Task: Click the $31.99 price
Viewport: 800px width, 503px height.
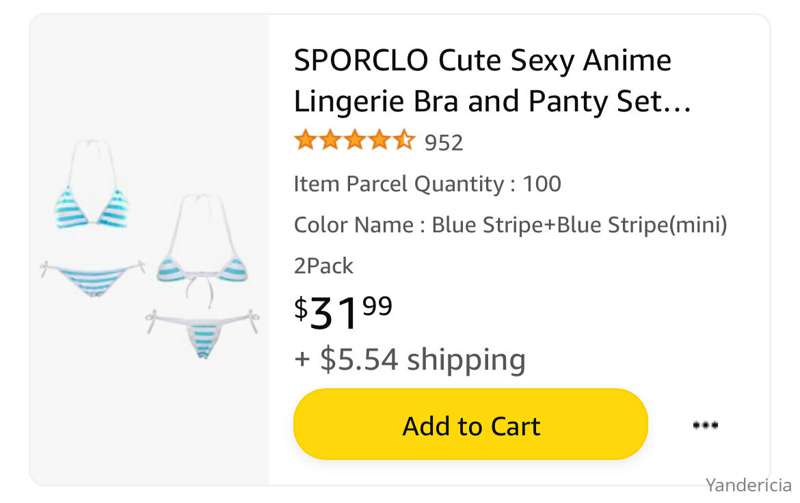Action: pos(343,312)
